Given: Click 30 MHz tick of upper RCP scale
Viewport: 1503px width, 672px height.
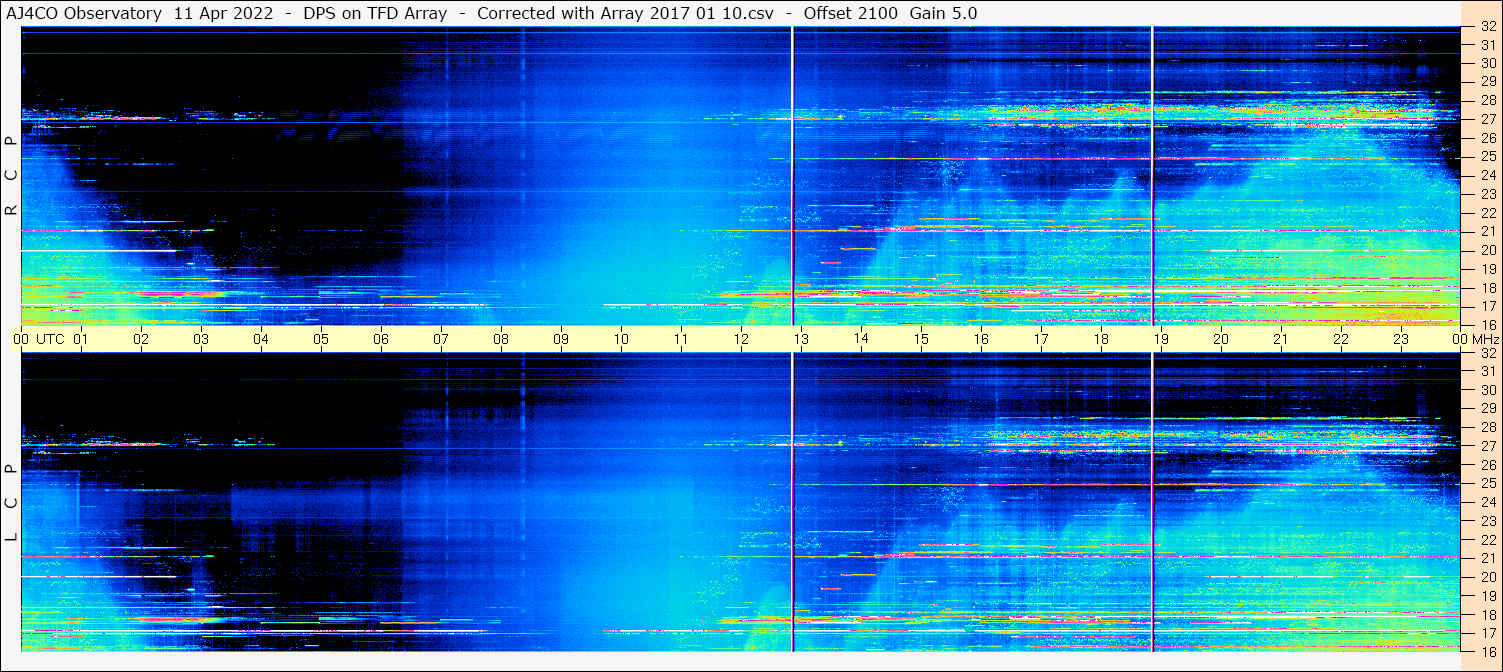Looking at the screenshot, I should tap(1487, 63).
